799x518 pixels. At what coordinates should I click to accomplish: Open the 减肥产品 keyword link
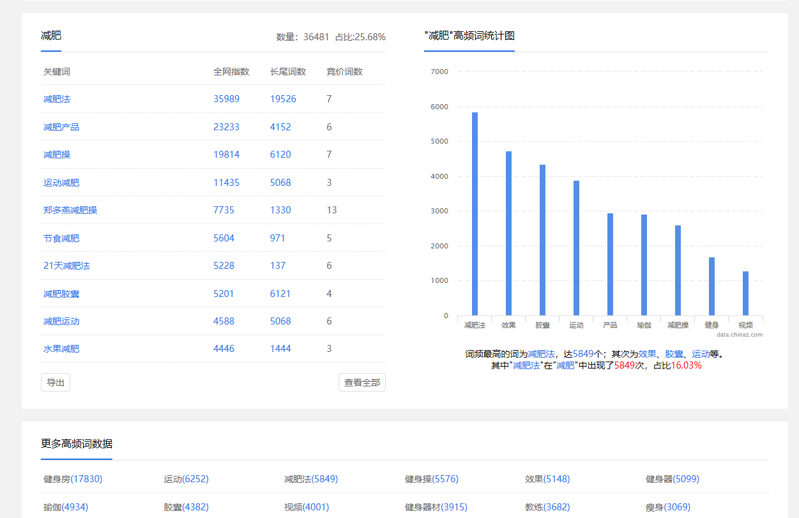point(61,127)
